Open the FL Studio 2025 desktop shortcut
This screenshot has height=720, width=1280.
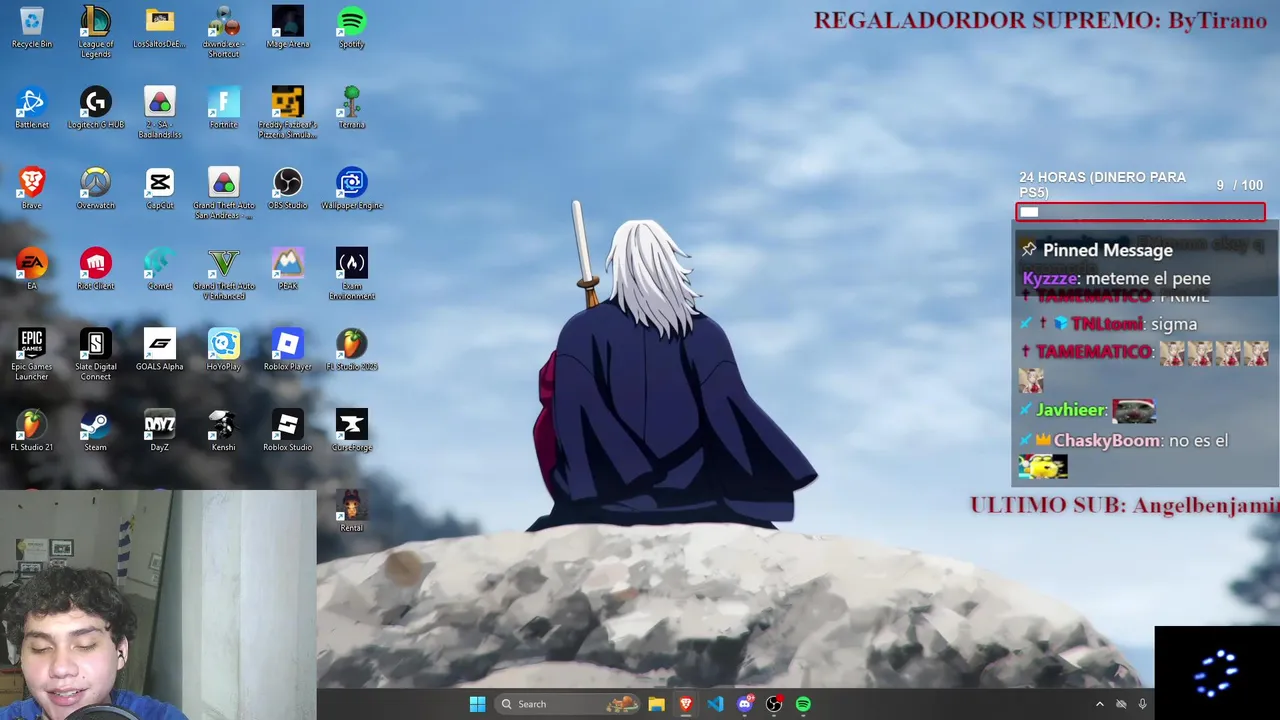(x=352, y=351)
